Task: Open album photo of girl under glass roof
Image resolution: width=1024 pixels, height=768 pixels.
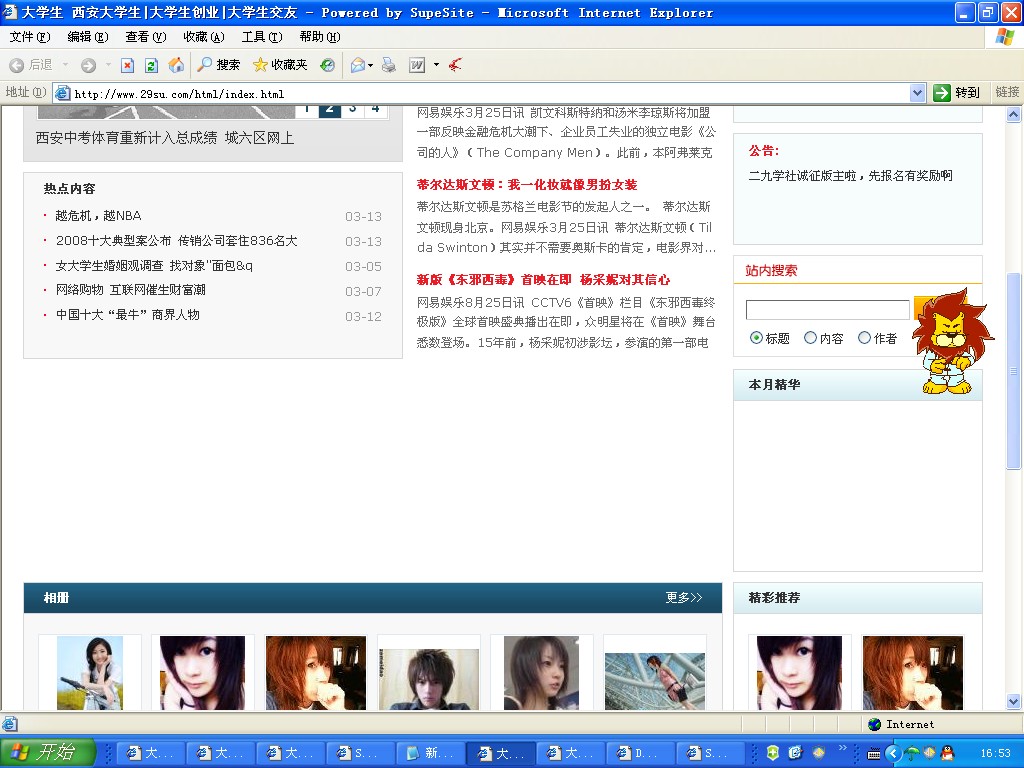Action: [655, 681]
